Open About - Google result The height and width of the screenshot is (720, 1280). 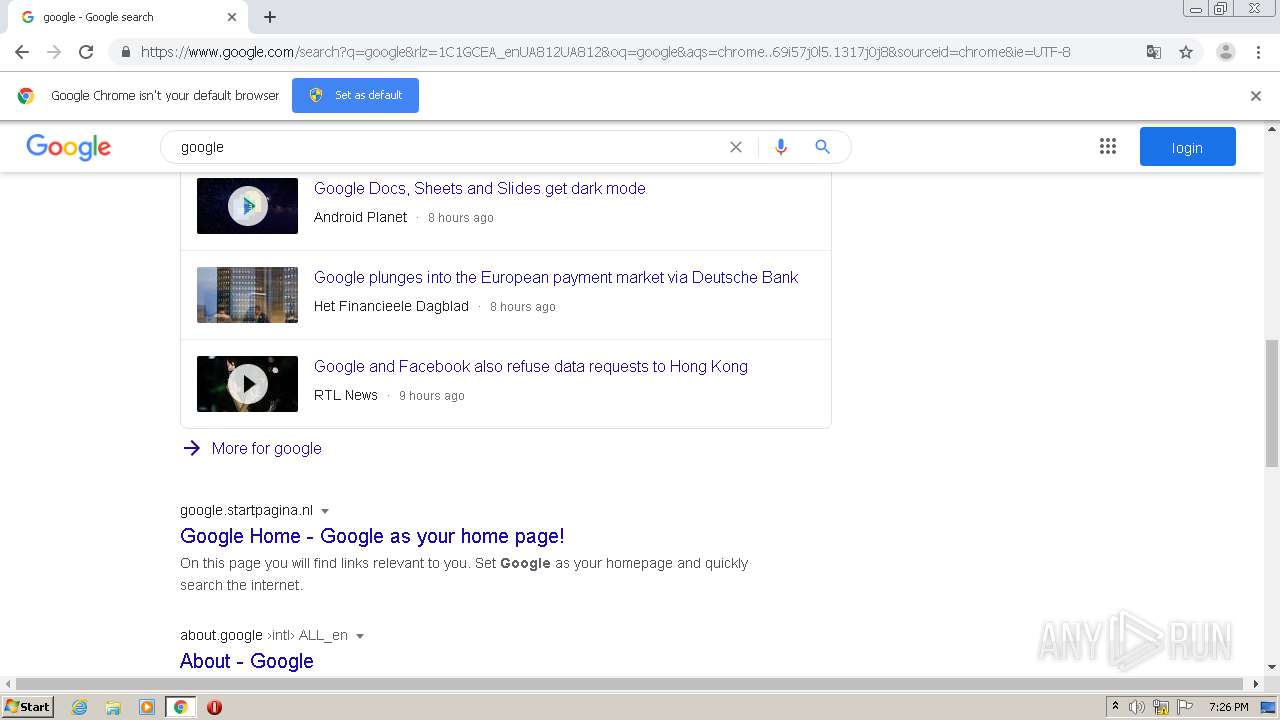(247, 661)
